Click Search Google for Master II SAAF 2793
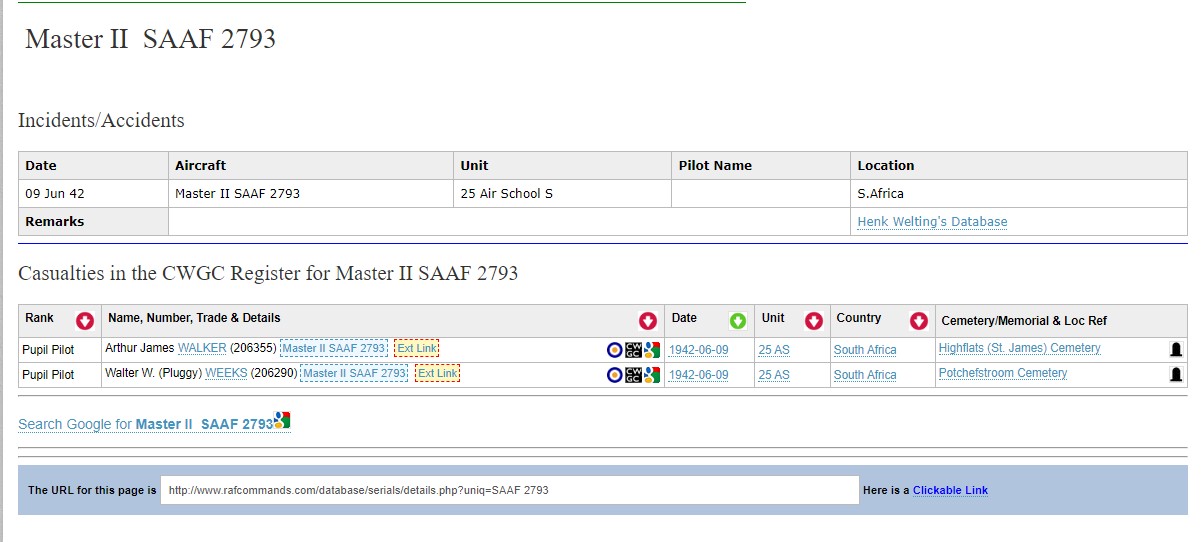This screenshot has height=542, width=1201. 145,424
